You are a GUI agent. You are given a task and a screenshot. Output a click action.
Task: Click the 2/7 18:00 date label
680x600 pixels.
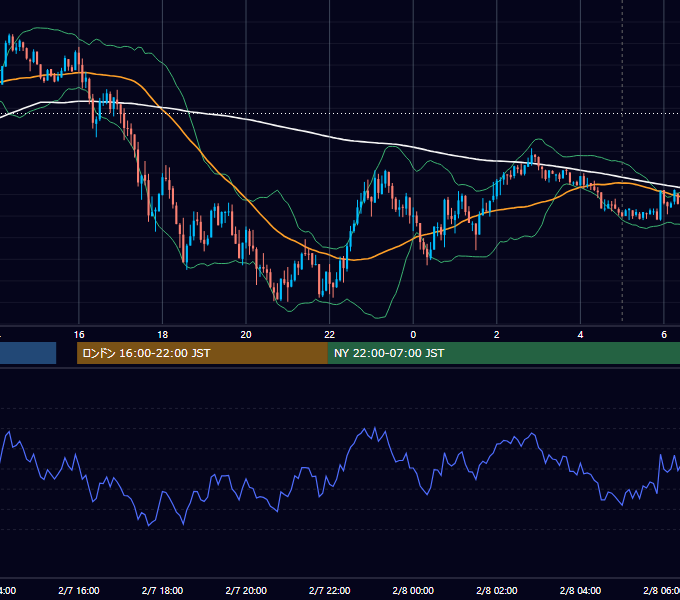point(163,590)
